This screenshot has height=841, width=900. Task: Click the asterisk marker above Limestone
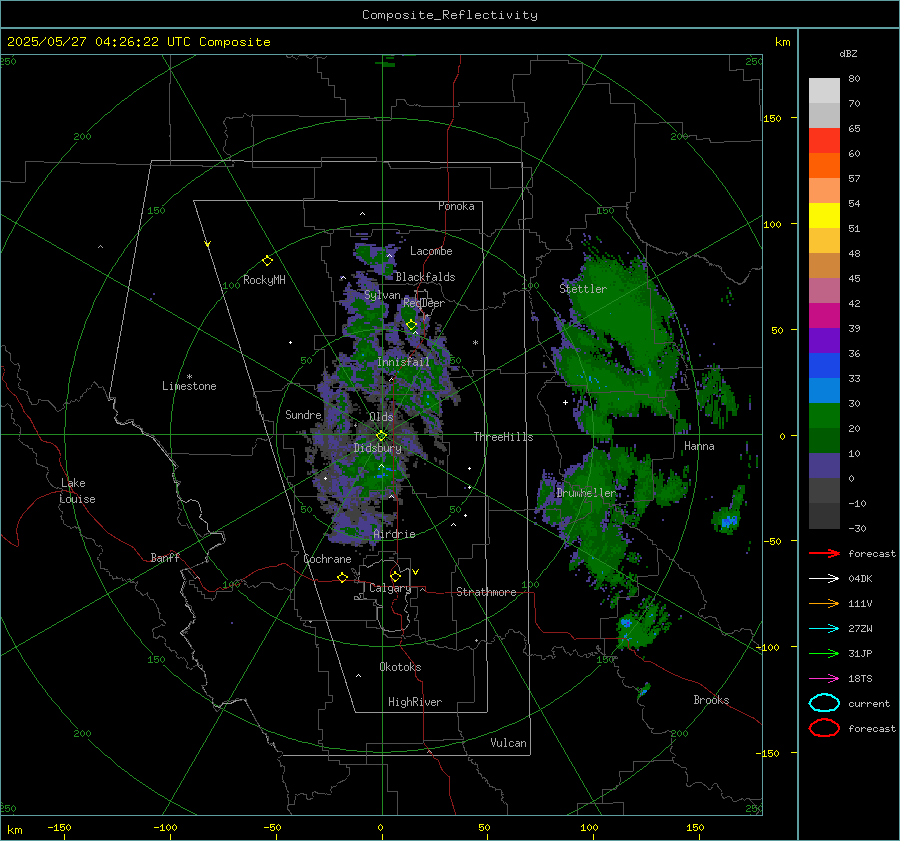[x=189, y=377]
